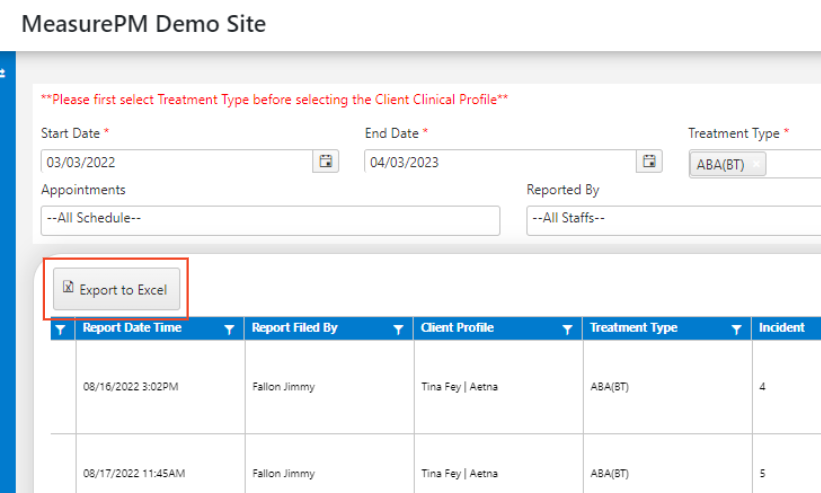The width and height of the screenshot is (821, 493).
Task: Click Tina Fey | Aetna in 08/16/2022 row
Action: tap(460, 387)
